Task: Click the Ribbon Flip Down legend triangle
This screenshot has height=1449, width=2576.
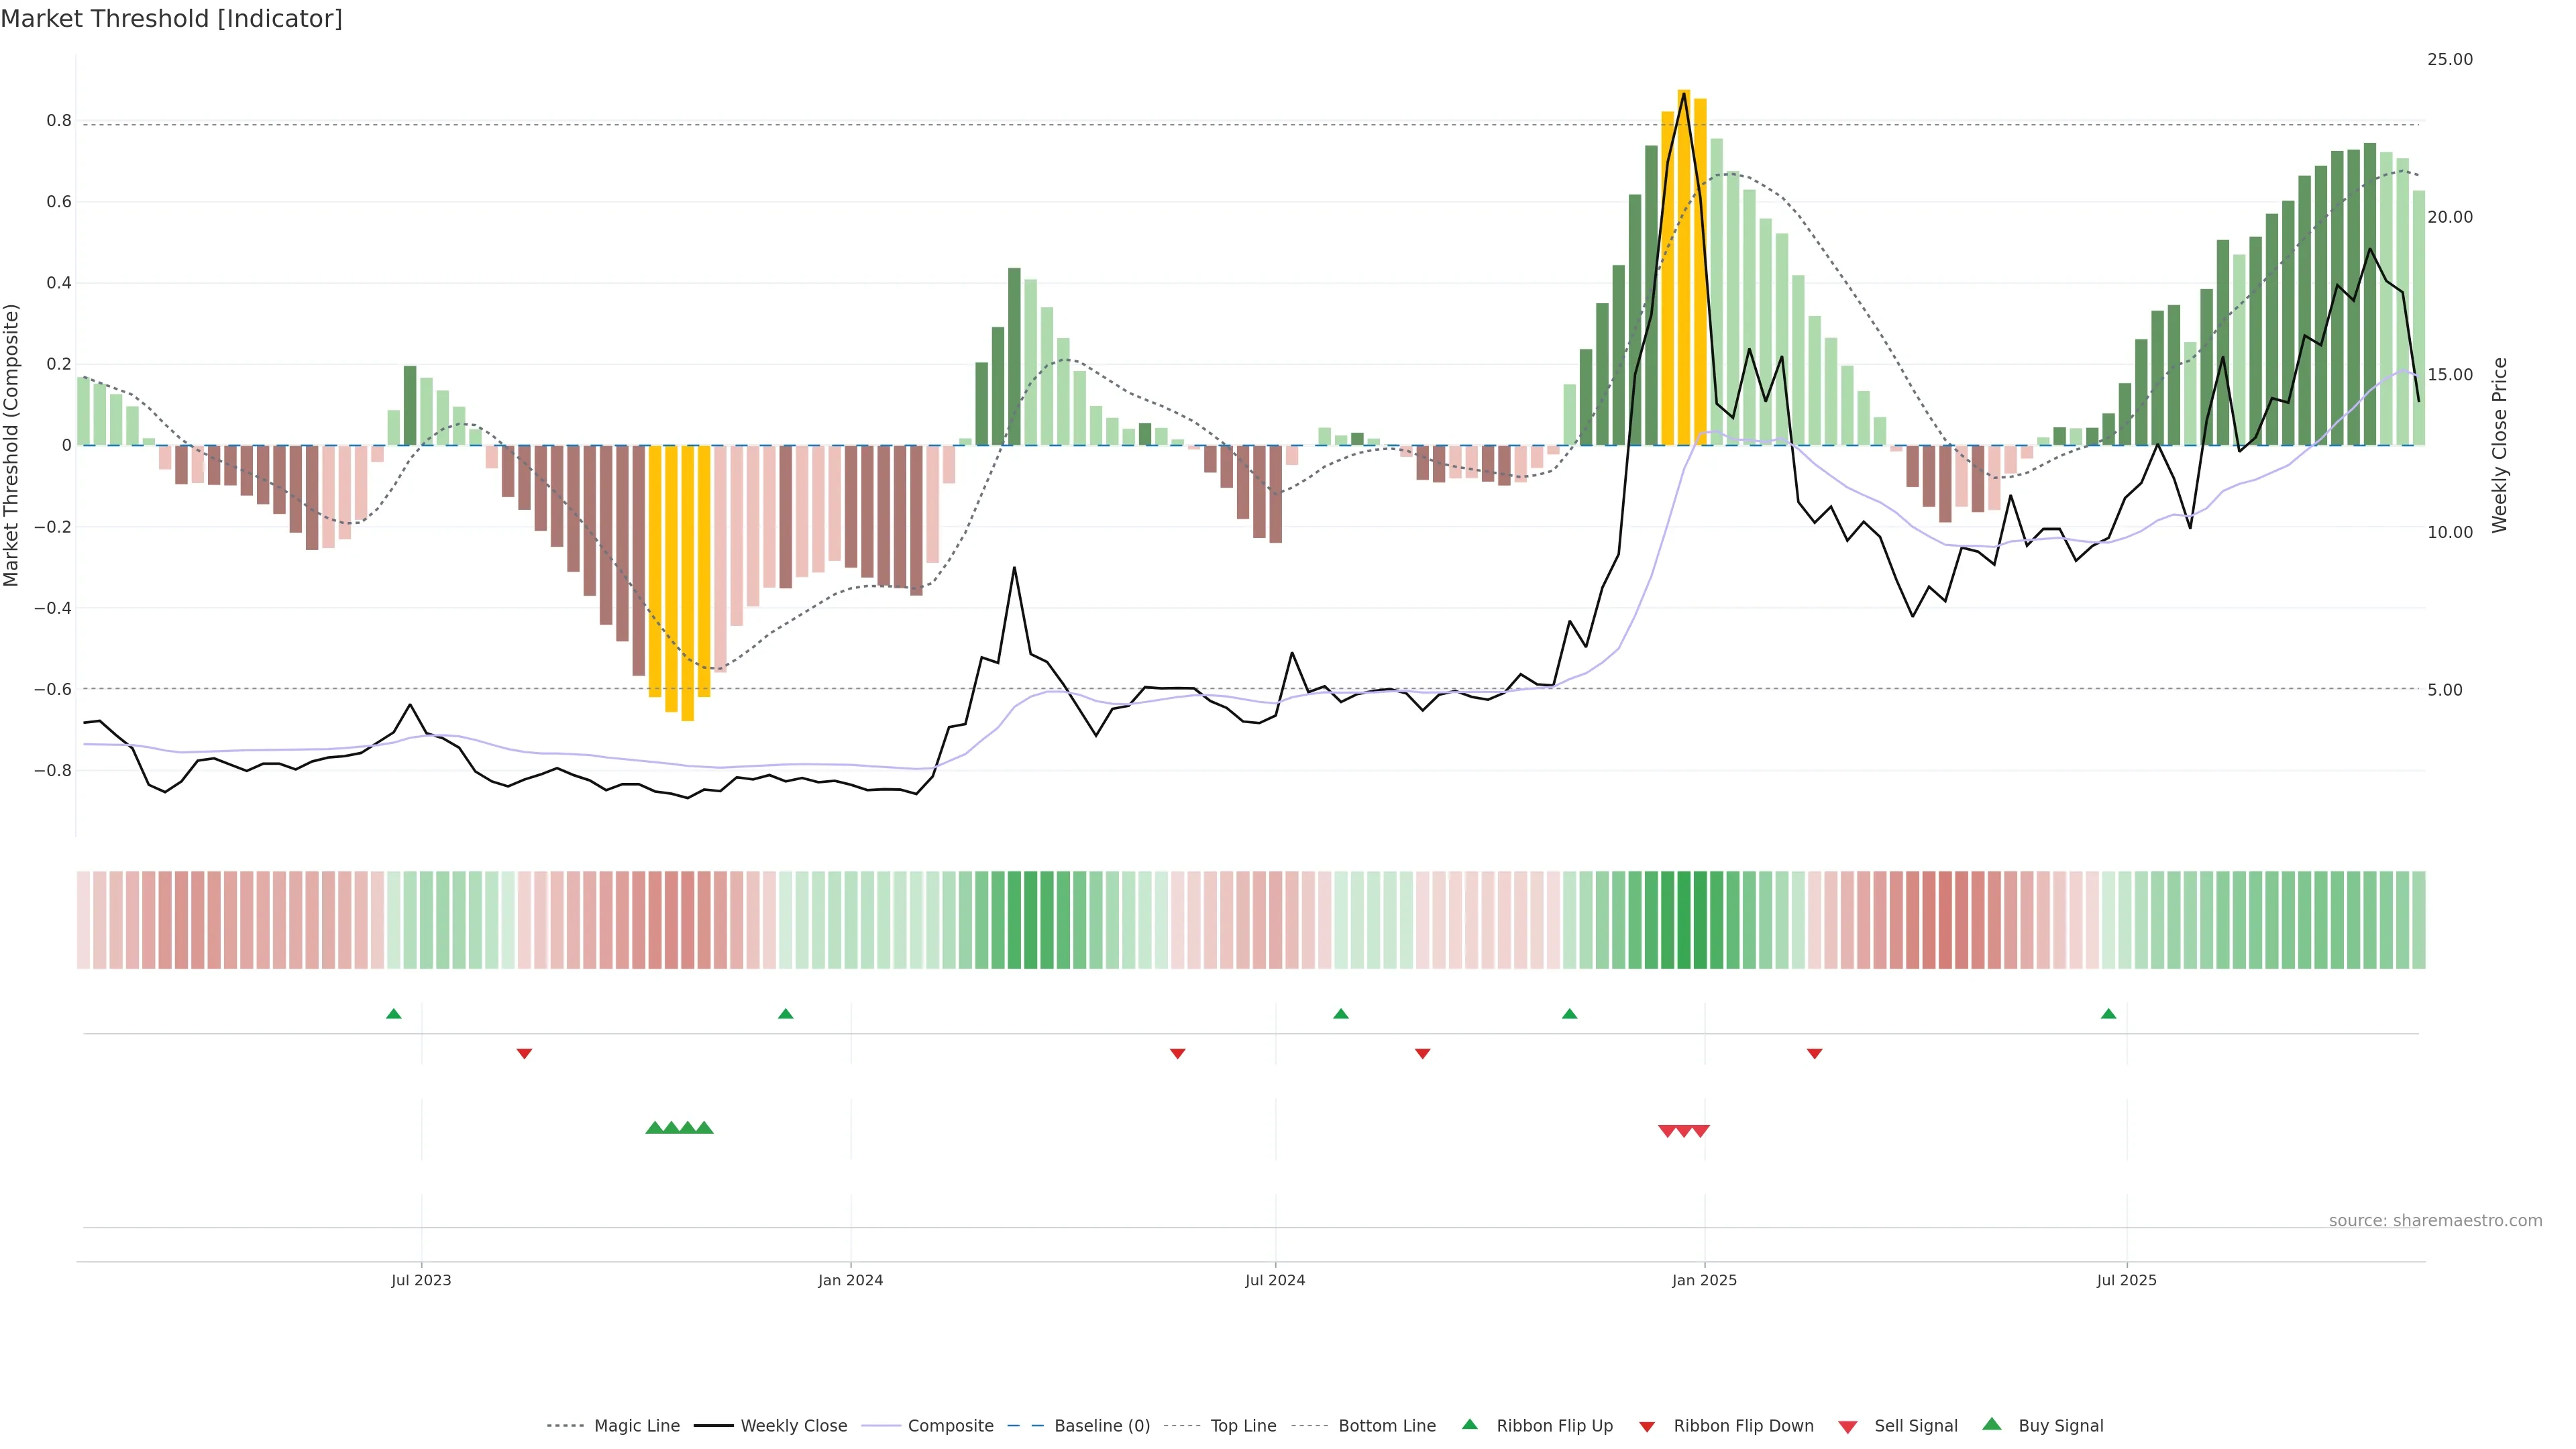Action: (1646, 1426)
